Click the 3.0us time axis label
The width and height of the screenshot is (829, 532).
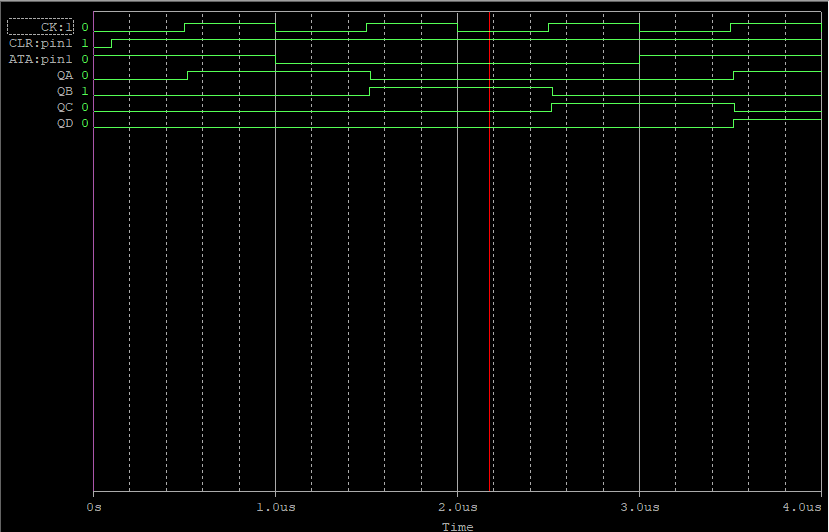click(640, 507)
